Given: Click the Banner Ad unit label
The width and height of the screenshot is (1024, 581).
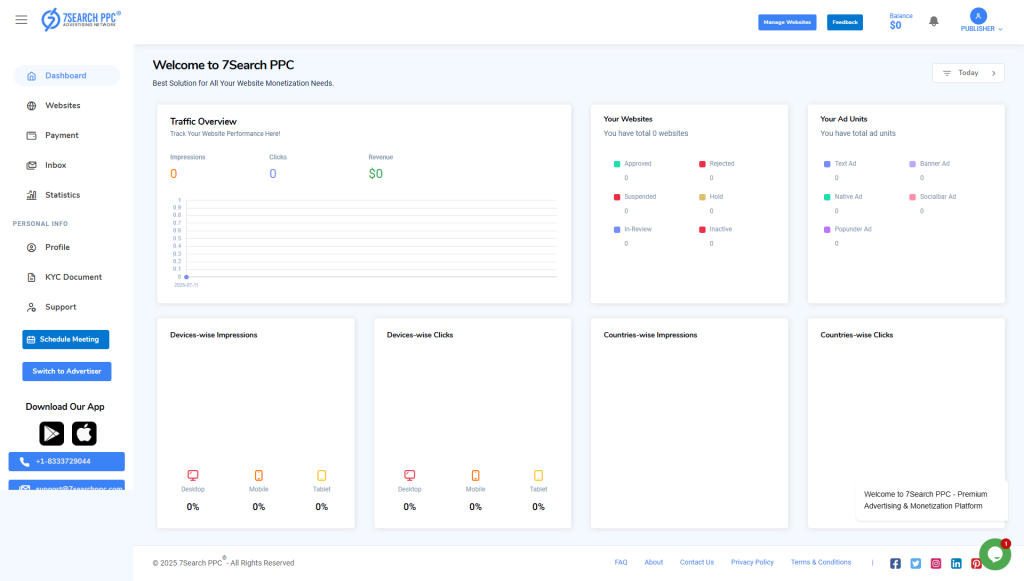Looking at the screenshot, I should 935,164.
